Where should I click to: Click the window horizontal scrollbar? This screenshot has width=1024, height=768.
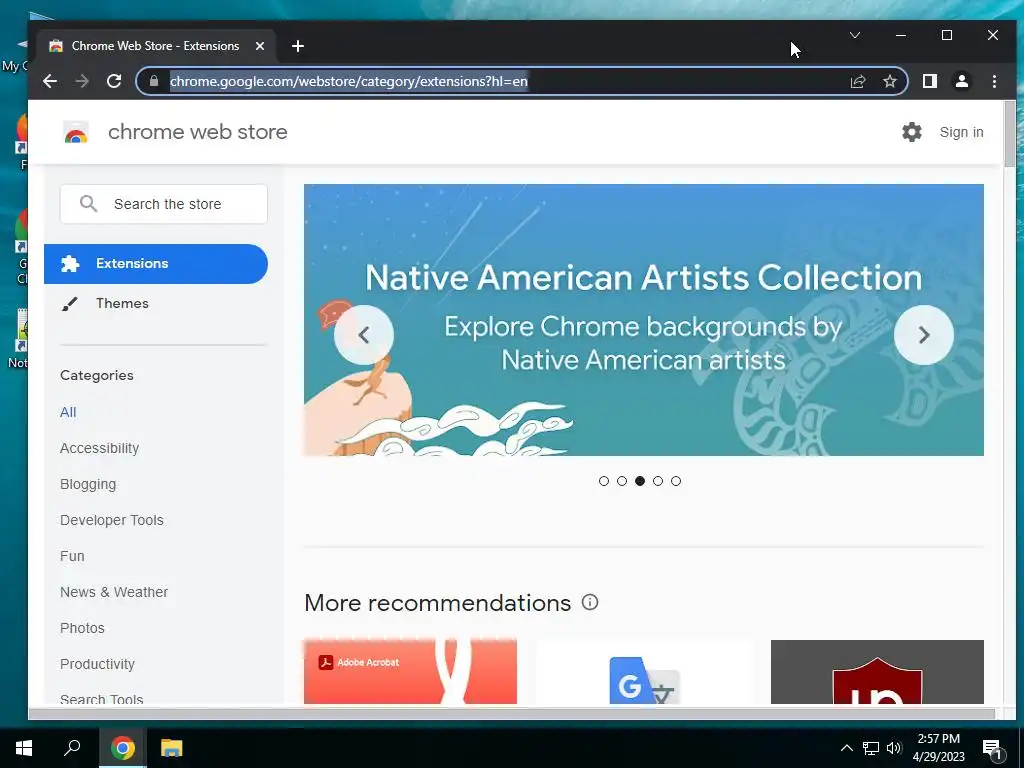(511, 714)
